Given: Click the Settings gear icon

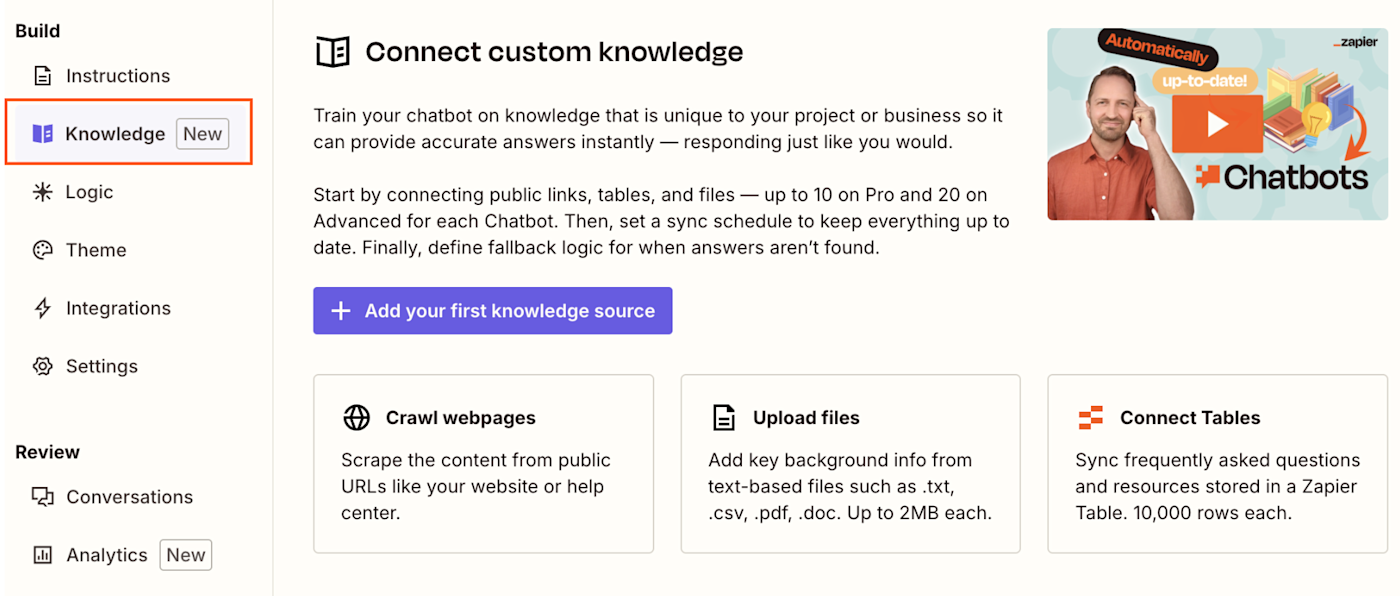Looking at the screenshot, I should [42, 366].
